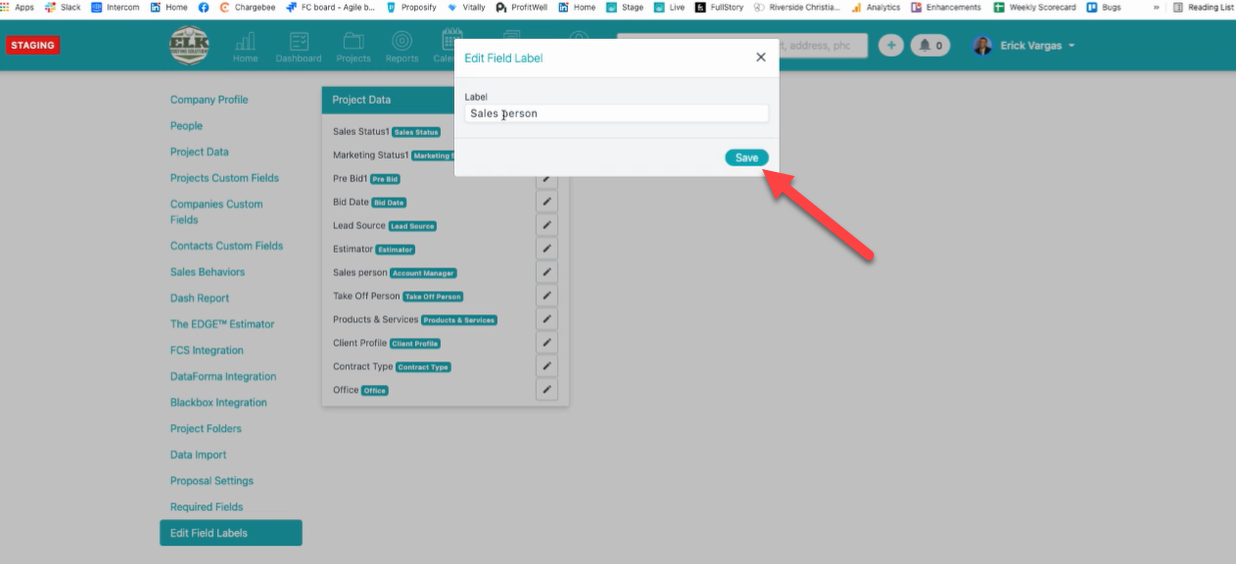Click the Label text input field

[616, 114]
